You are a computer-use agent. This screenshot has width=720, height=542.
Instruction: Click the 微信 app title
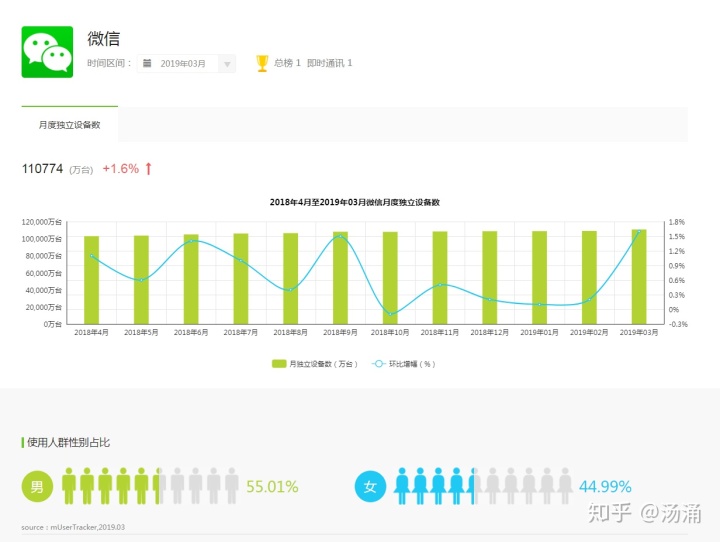tap(104, 39)
